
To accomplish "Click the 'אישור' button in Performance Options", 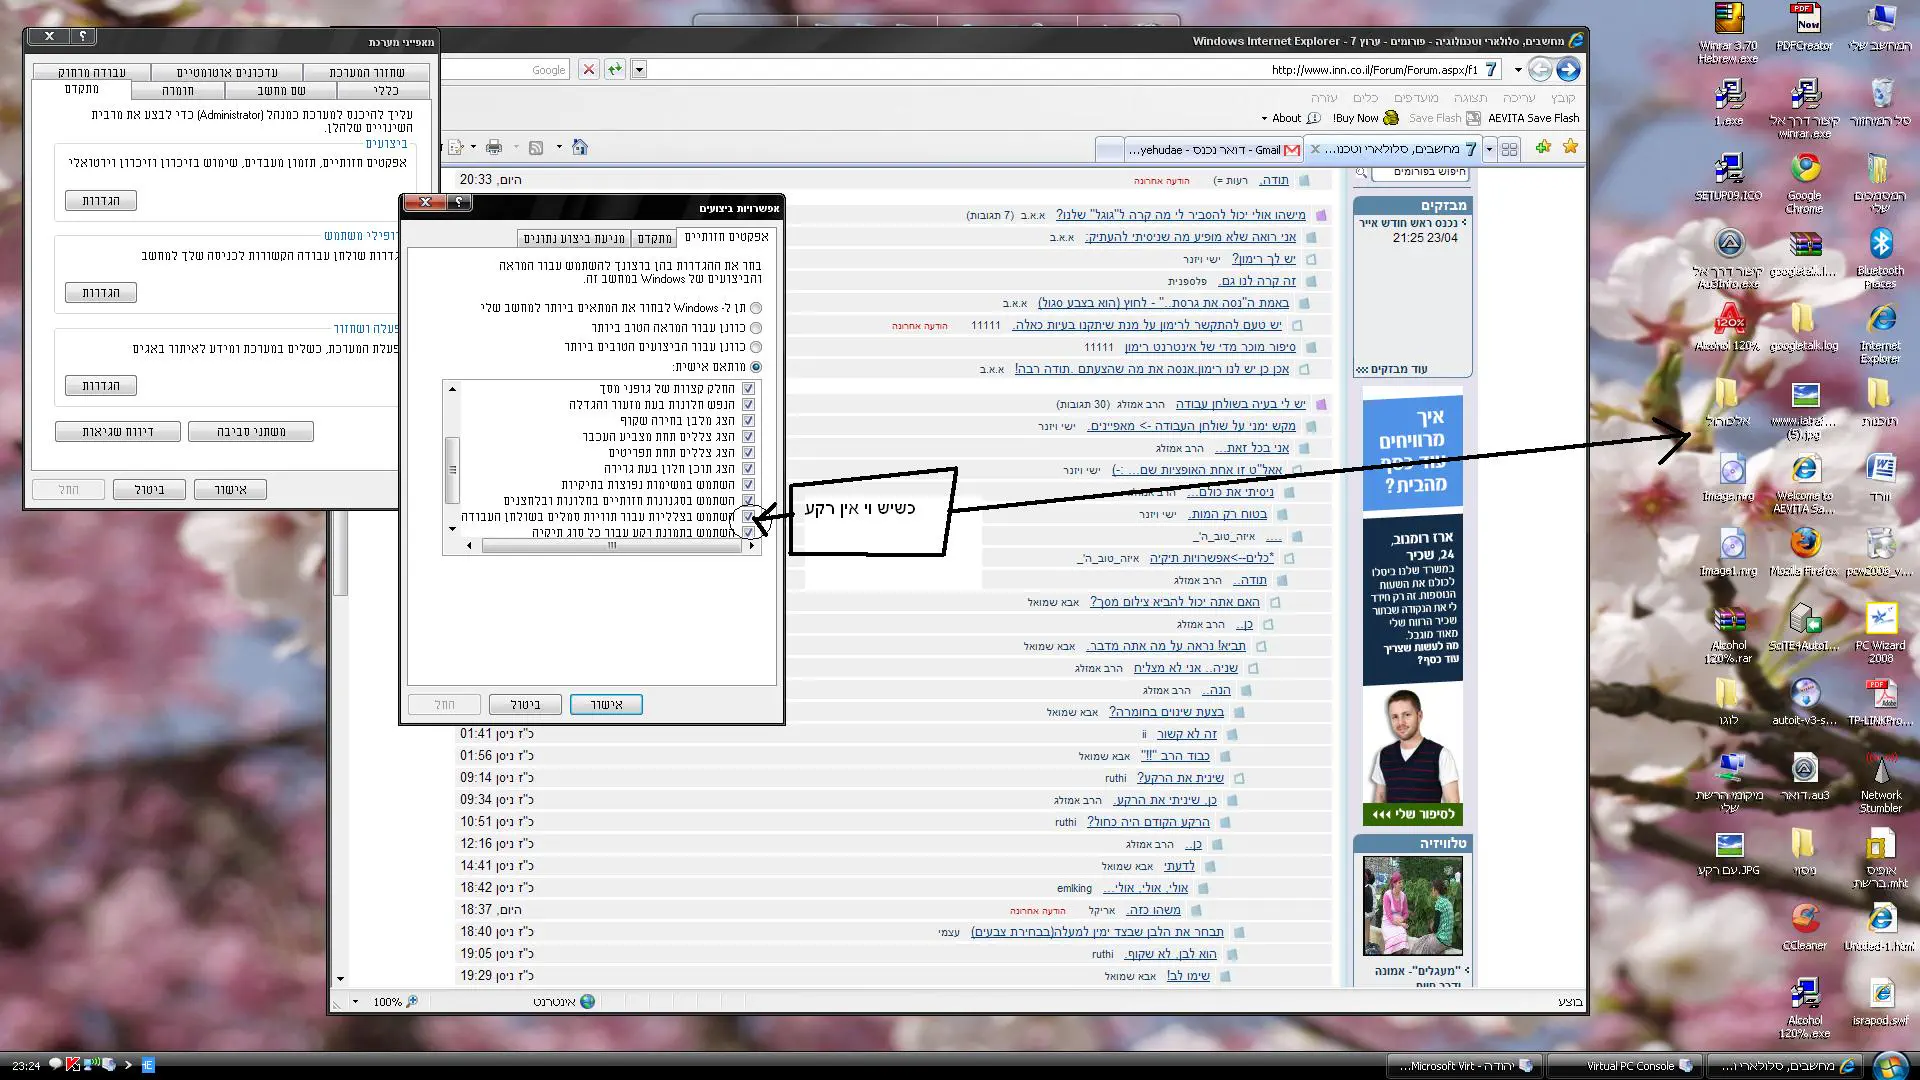I will tap(606, 704).
